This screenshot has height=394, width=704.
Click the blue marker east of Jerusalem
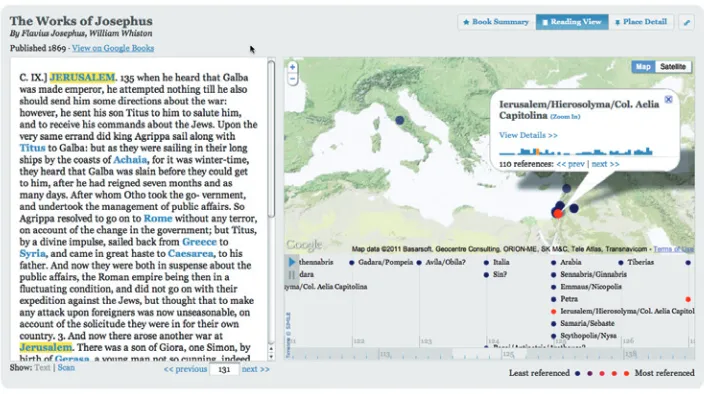point(574,208)
